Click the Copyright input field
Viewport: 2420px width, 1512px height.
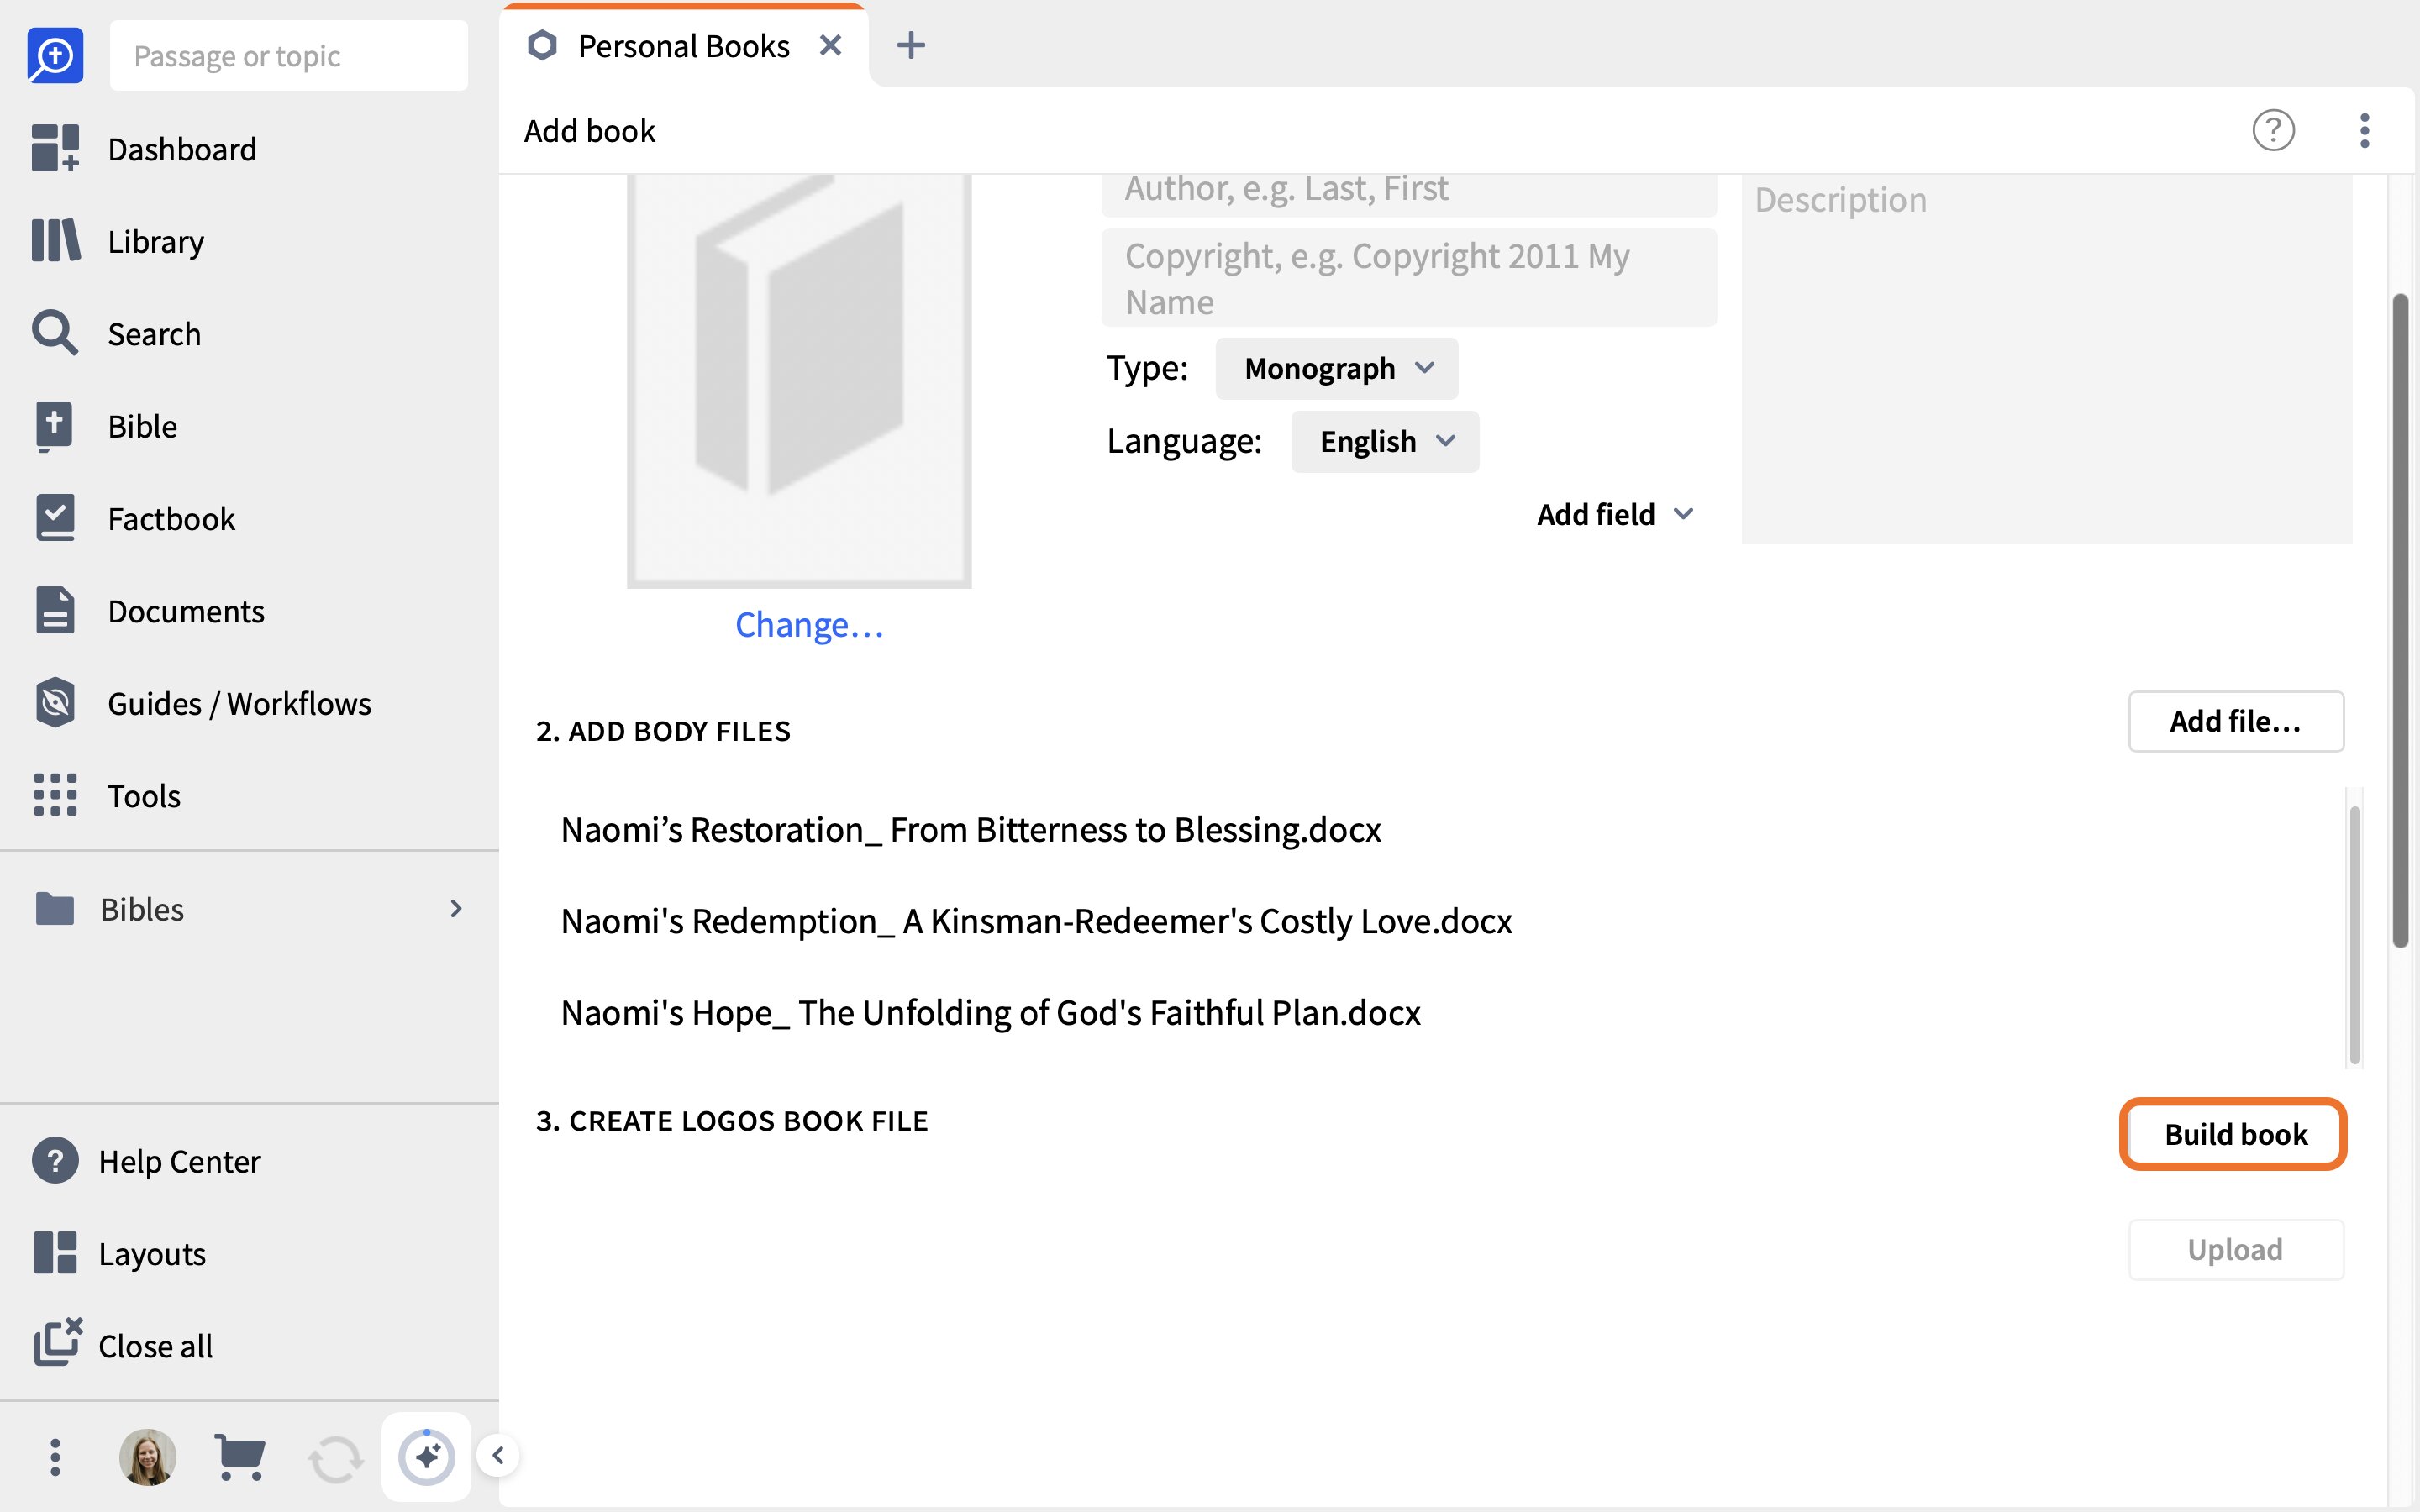pyautogui.click(x=1409, y=278)
